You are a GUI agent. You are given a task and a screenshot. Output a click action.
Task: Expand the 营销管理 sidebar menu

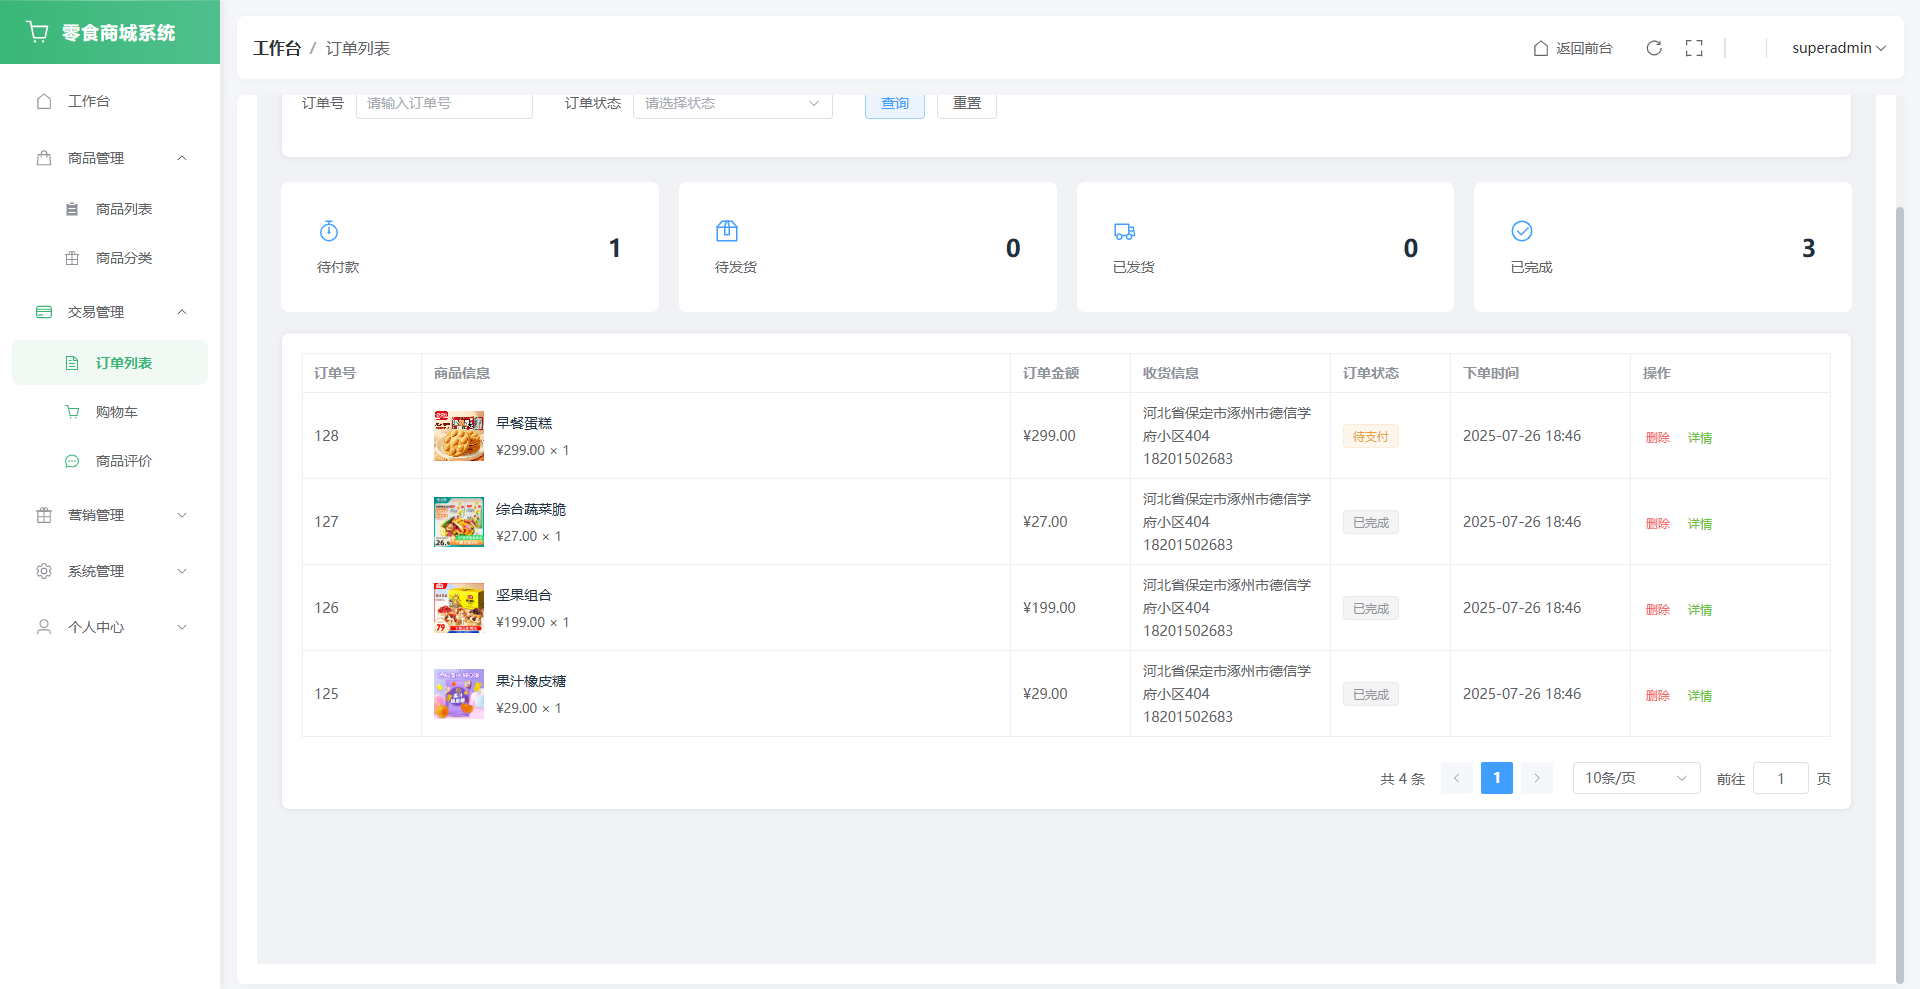pyautogui.click(x=110, y=515)
